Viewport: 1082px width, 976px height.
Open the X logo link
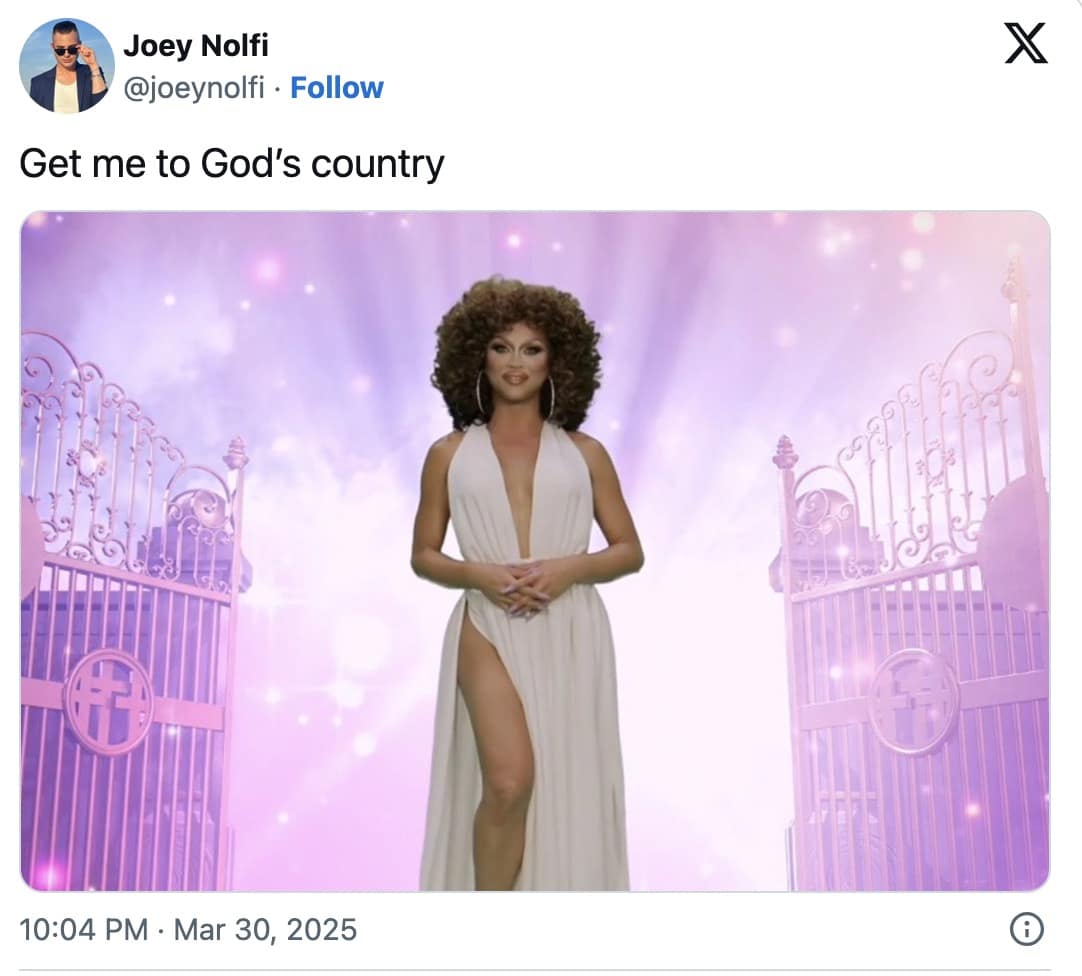[1025, 43]
